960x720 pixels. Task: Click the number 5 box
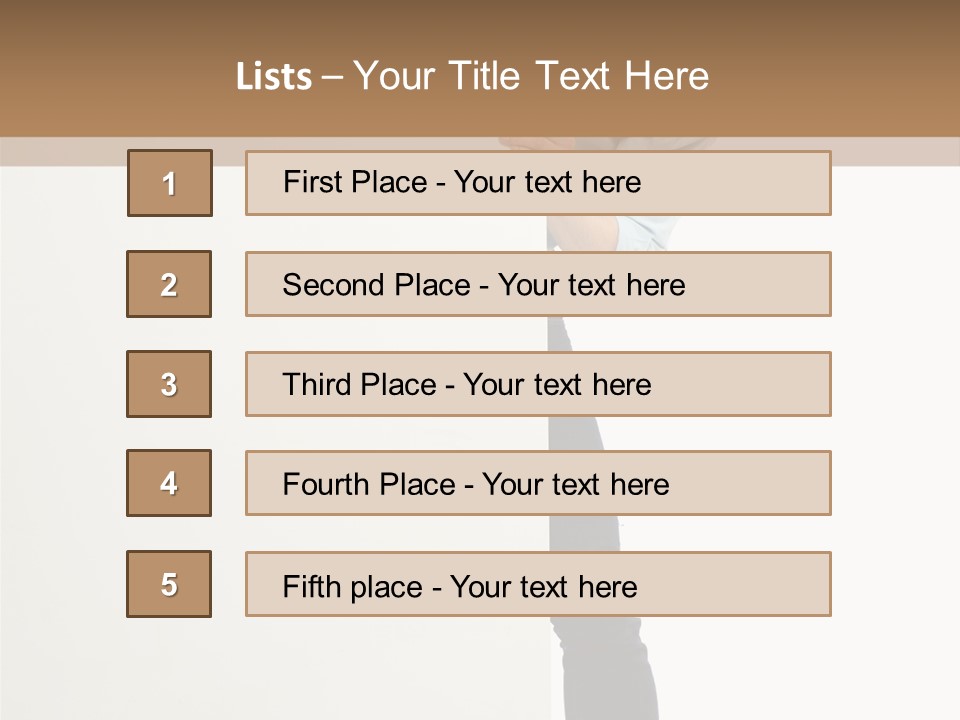pos(169,584)
